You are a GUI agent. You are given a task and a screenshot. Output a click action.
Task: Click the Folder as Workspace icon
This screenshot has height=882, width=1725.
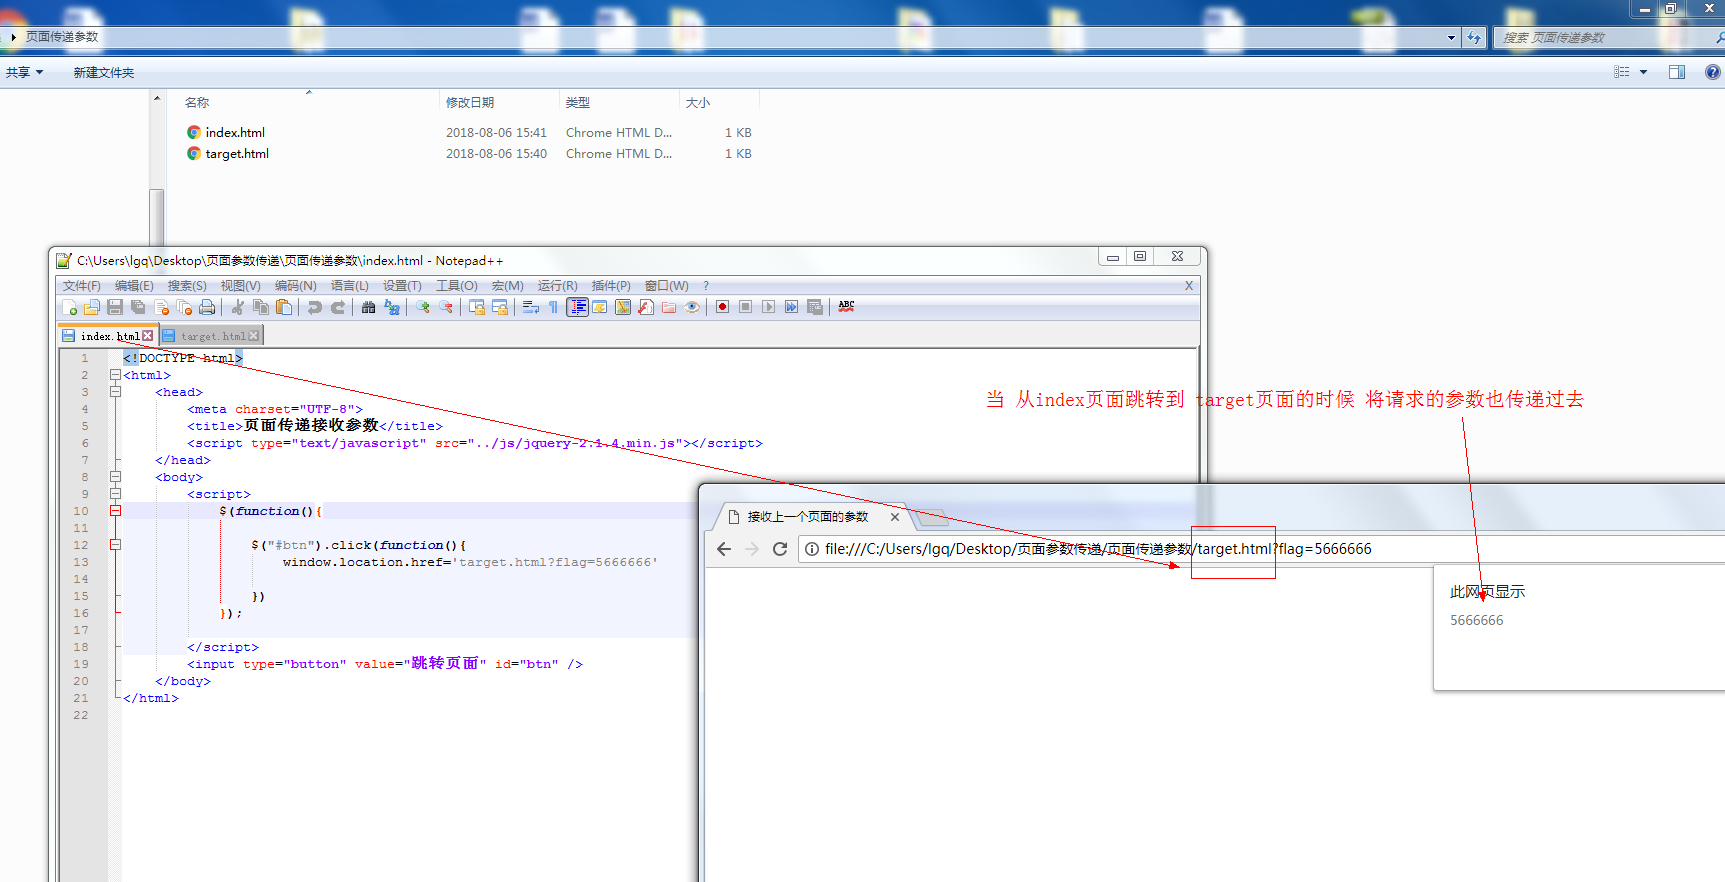tap(669, 307)
